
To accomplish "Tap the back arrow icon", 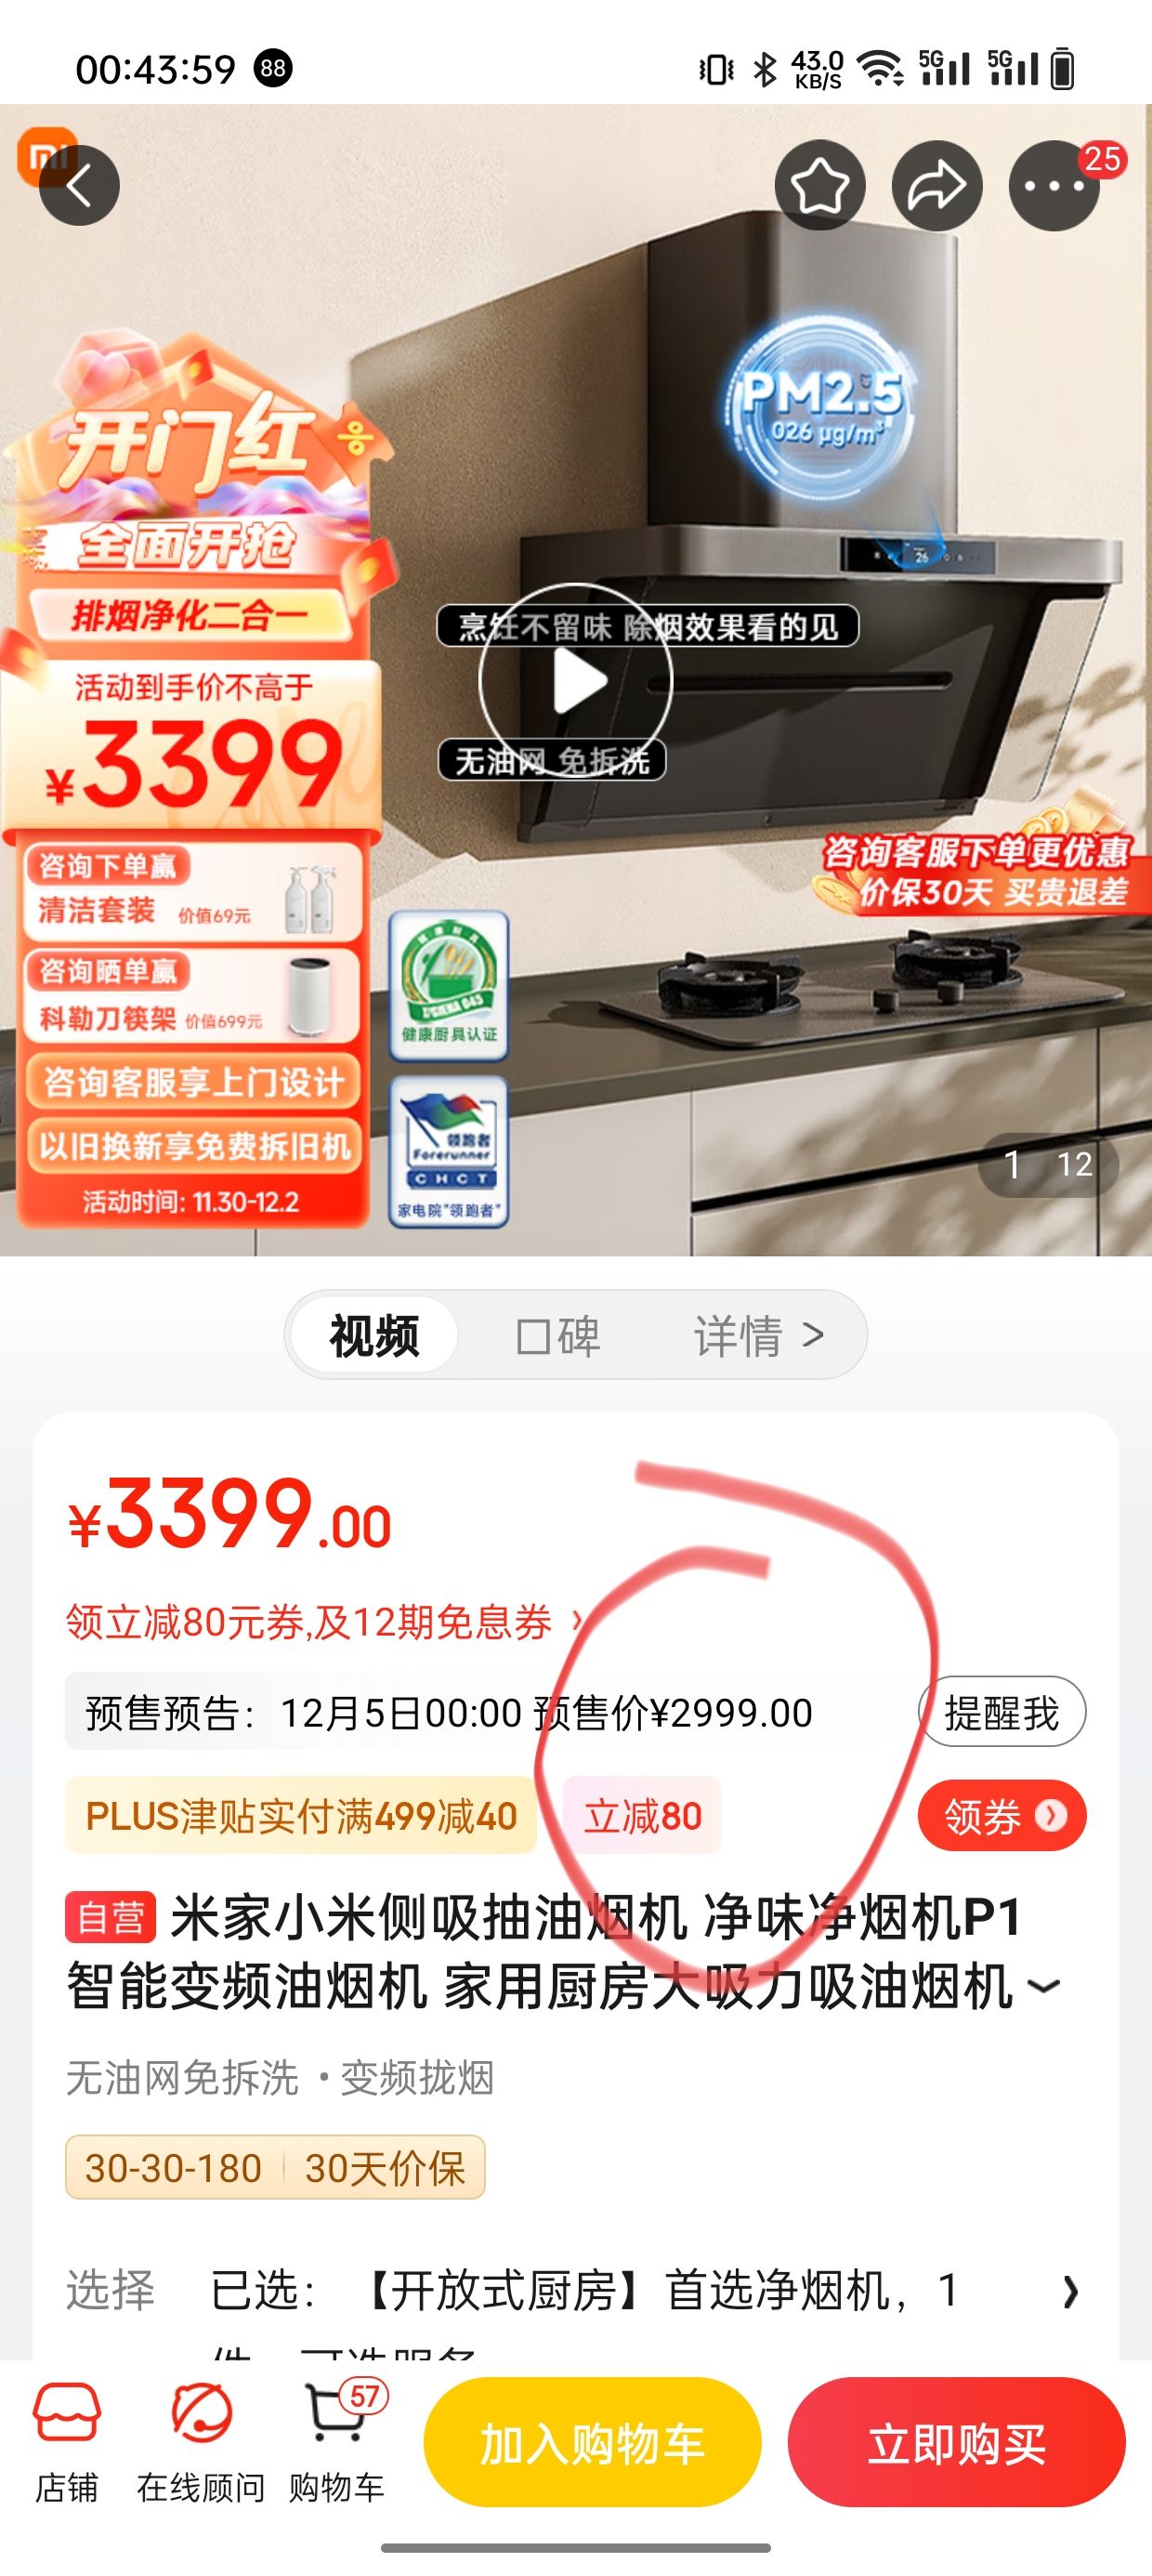I will tap(79, 185).
